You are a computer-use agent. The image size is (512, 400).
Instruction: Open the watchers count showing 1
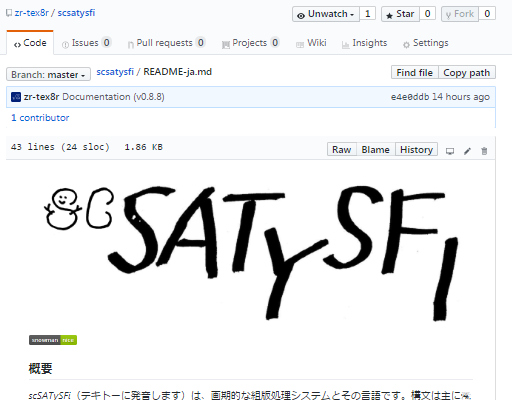(x=368, y=14)
